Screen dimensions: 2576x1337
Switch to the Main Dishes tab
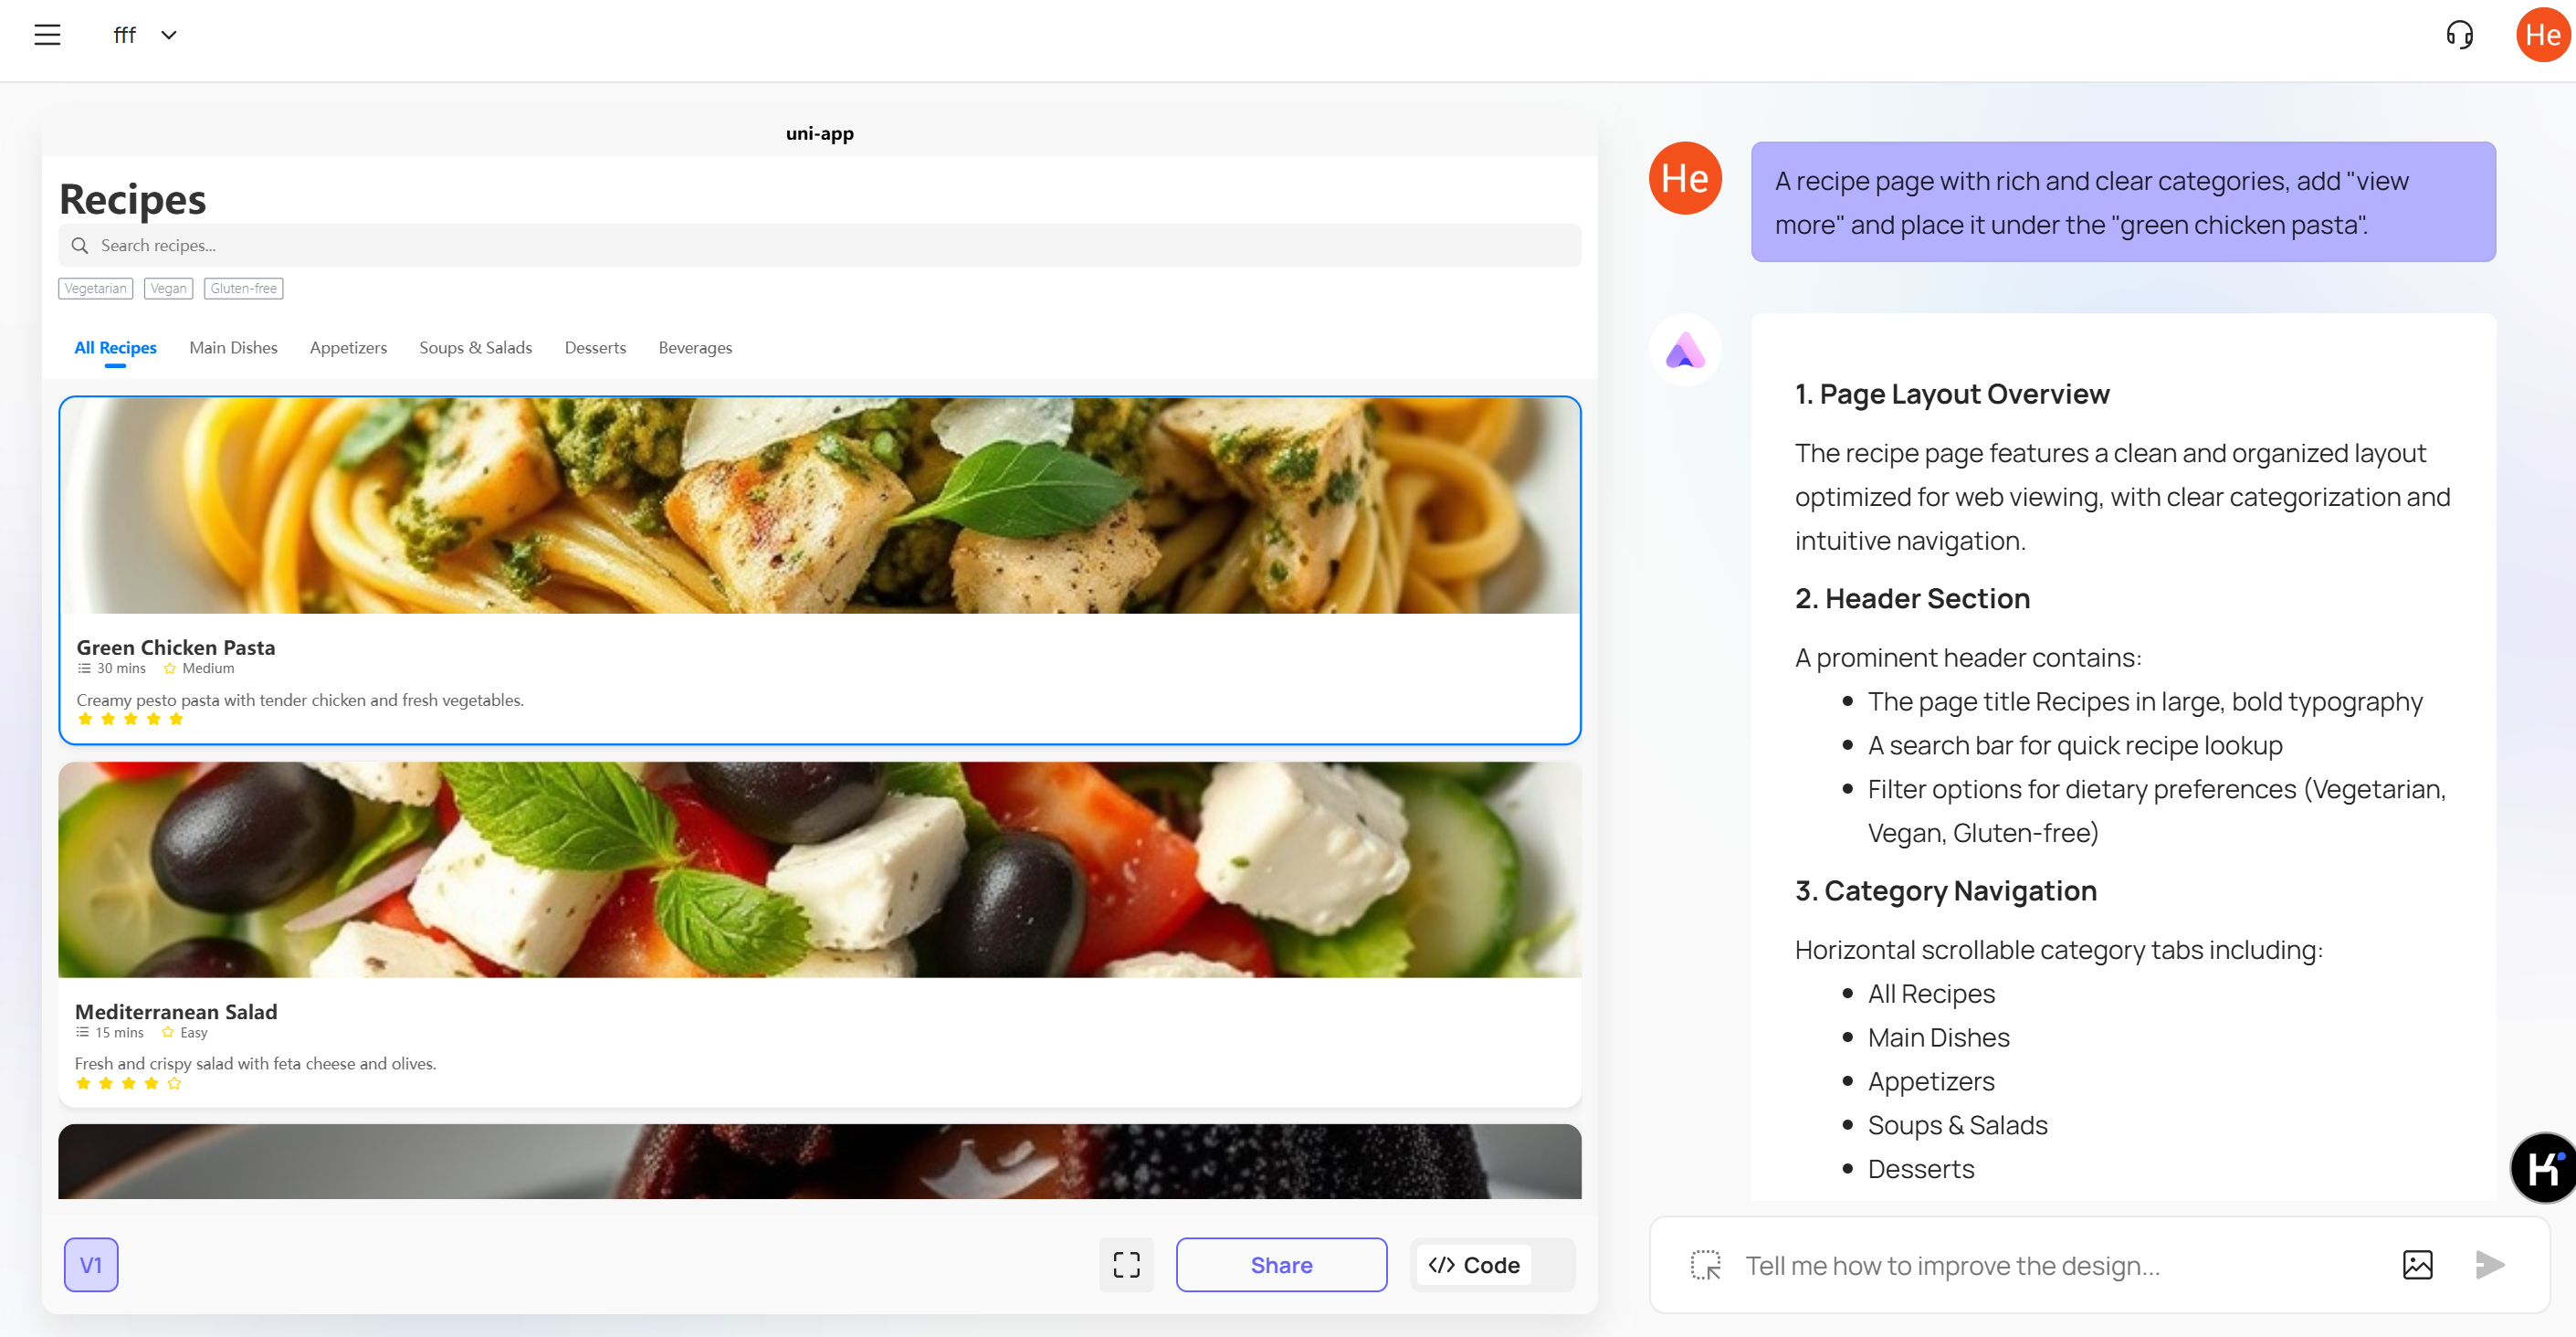pyautogui.click(x=233, y=347)
